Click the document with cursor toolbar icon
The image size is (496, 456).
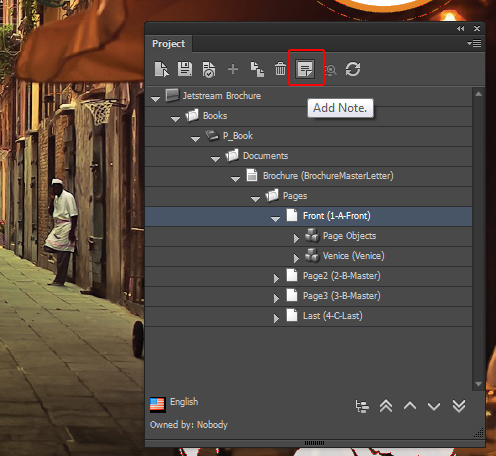click(x=162, y=69)
